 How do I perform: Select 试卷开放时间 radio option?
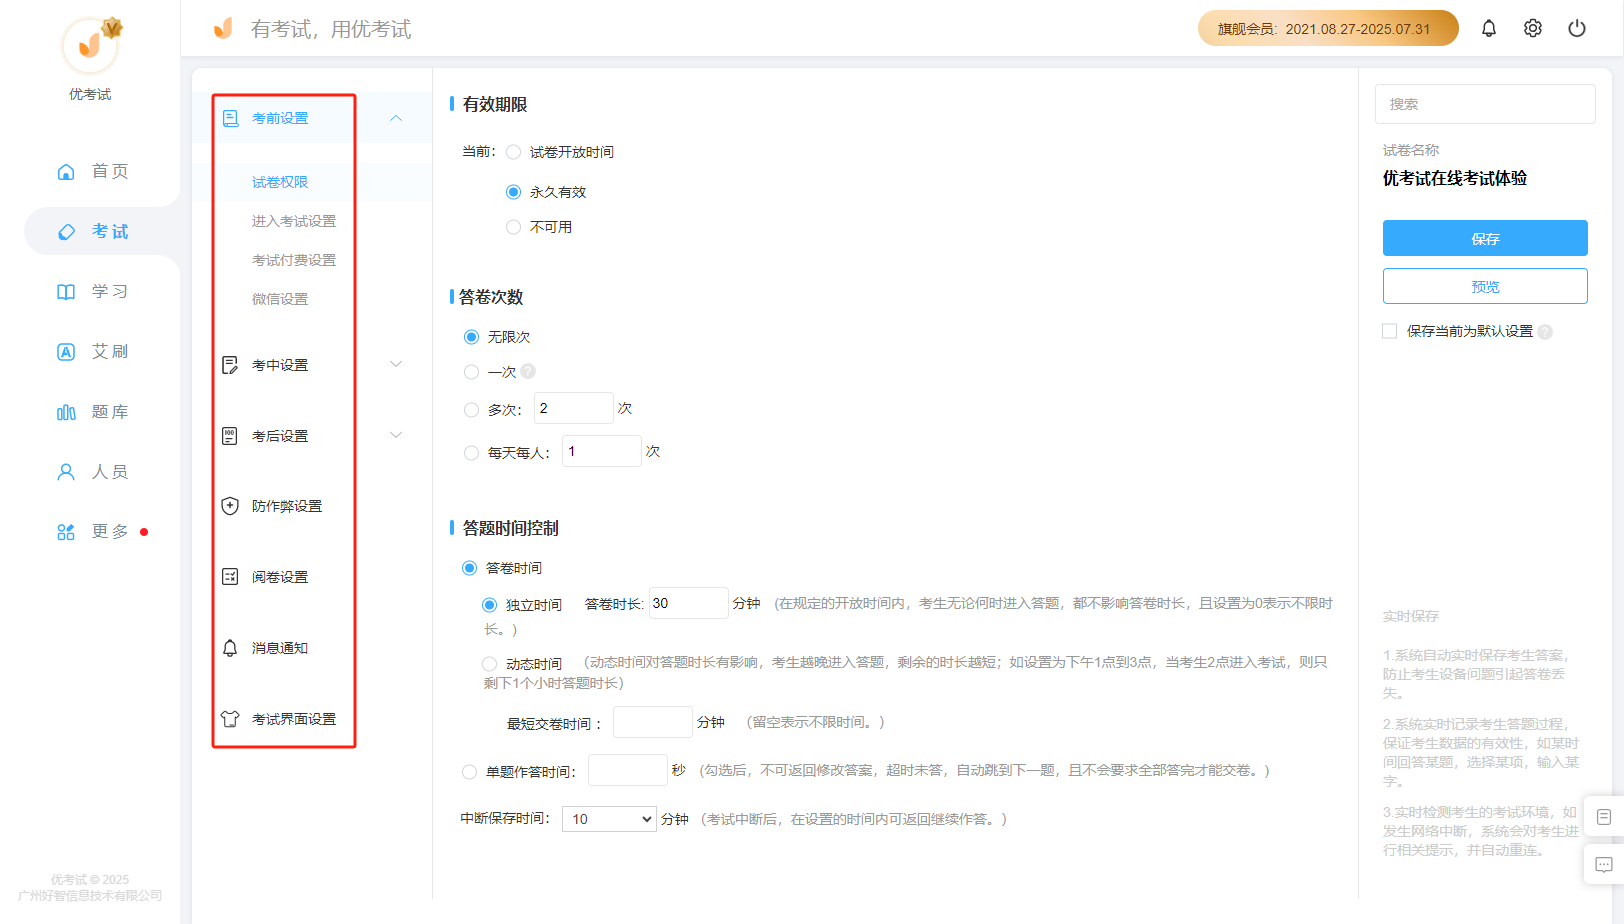[x=513, y=152]
